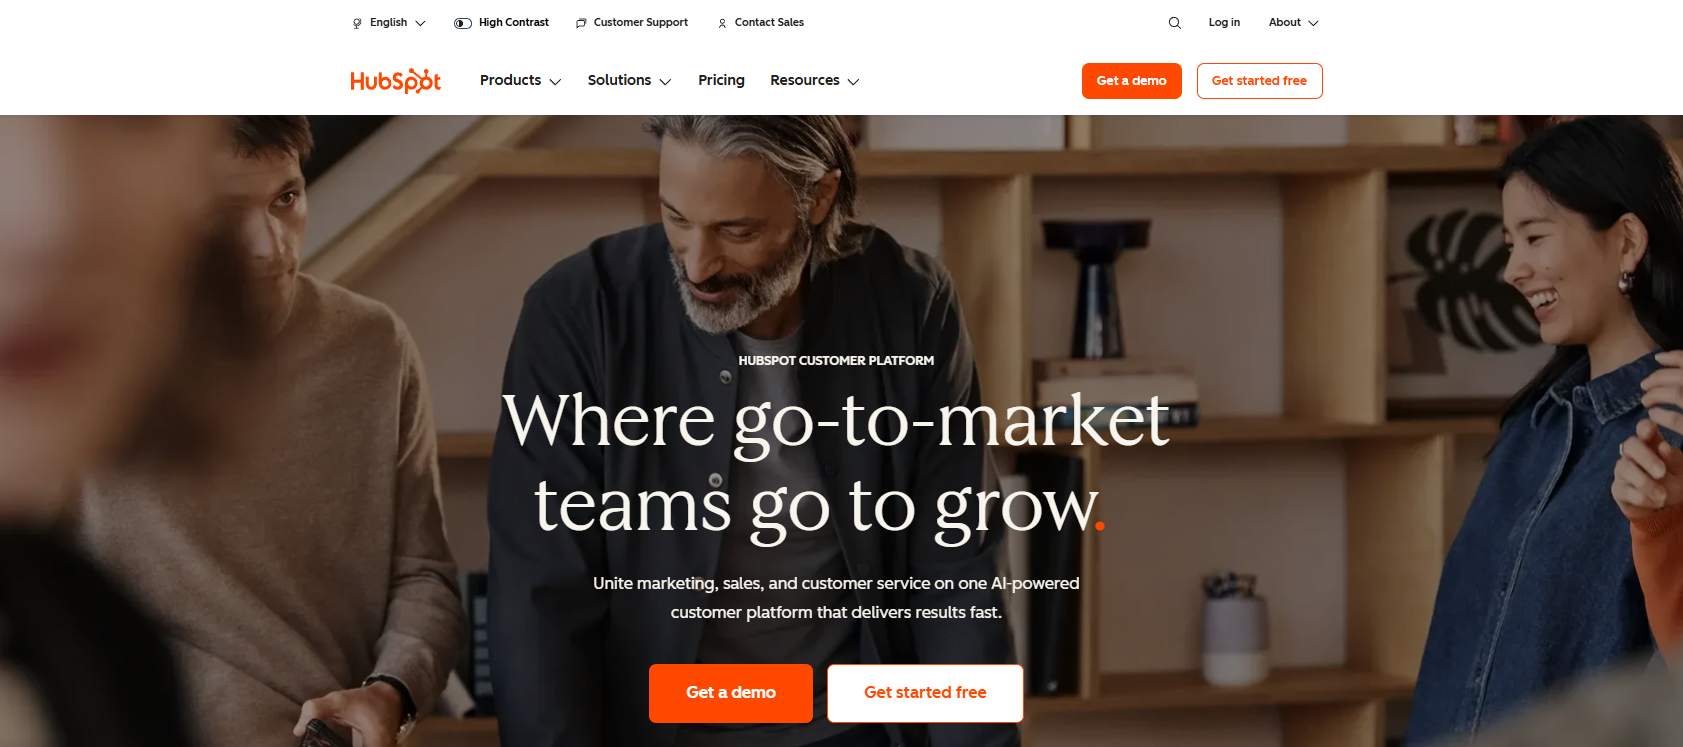Toggle the High Contrast switch

coord(463,23)
